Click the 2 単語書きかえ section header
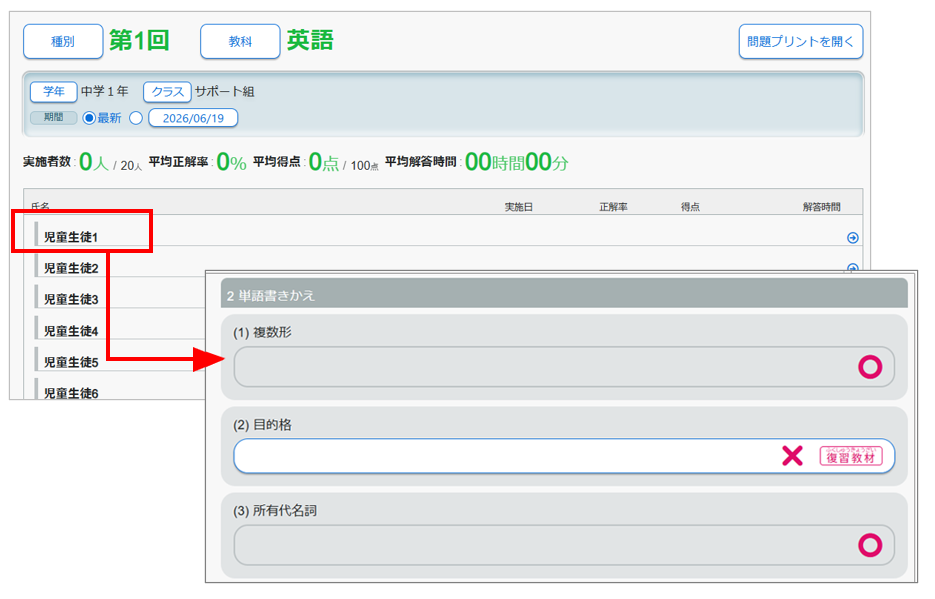This screenshot has width=935, height=599. [564, 295]
